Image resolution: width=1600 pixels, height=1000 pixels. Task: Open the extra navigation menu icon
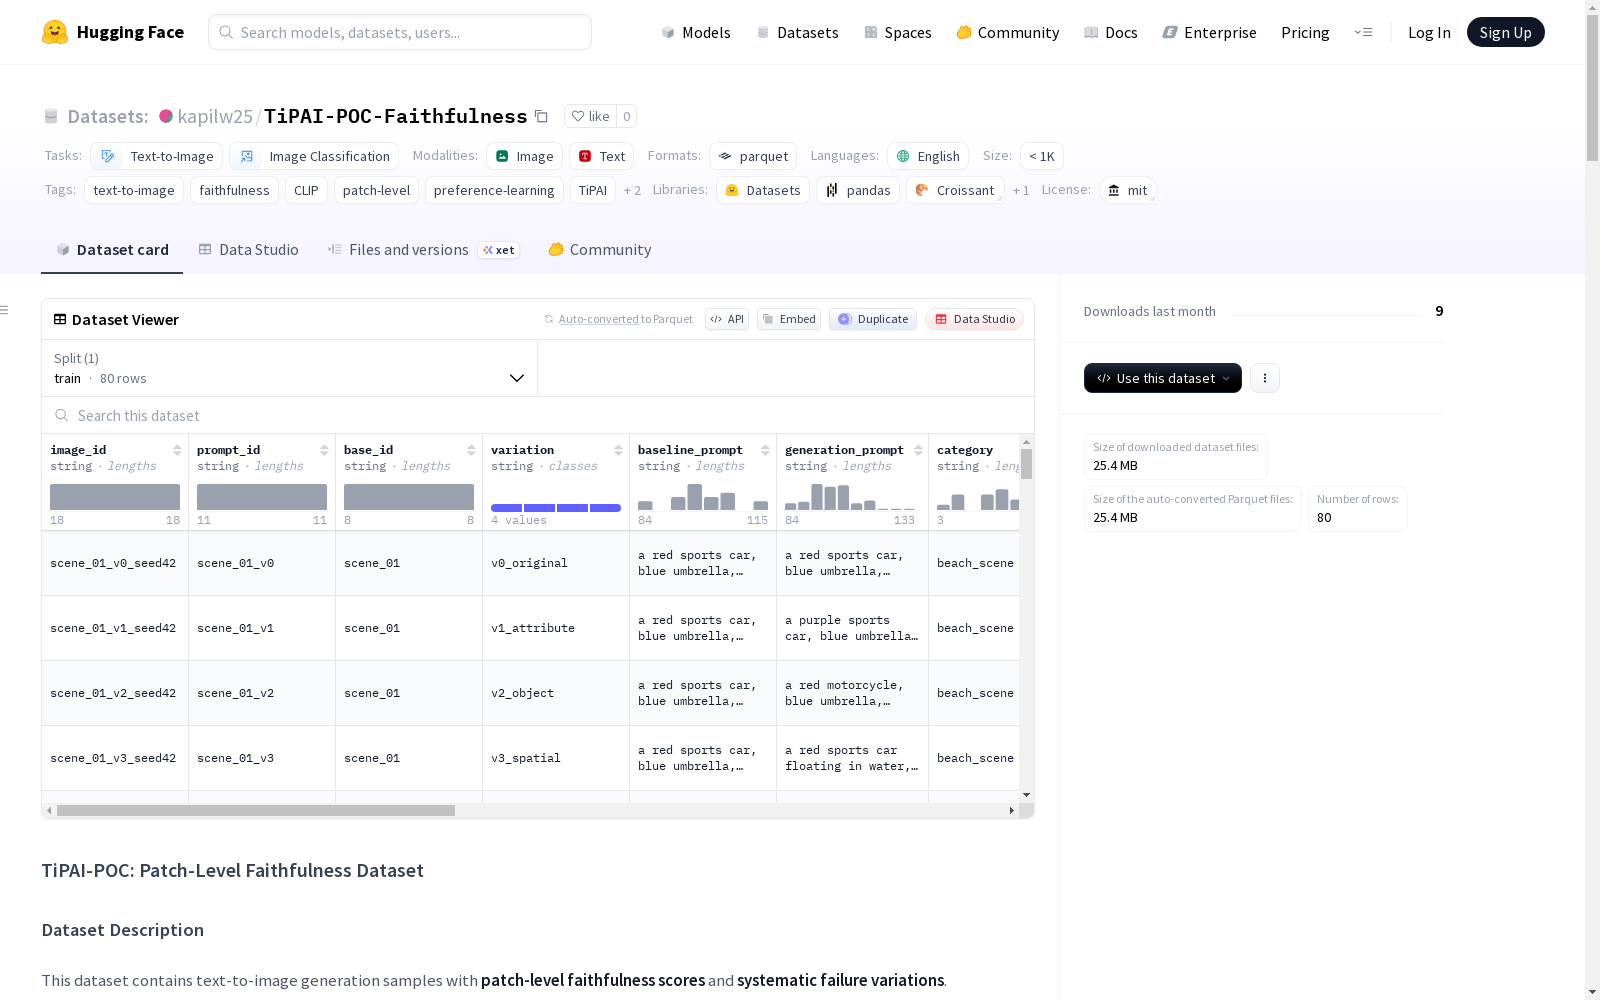[x=1363, y=32]
